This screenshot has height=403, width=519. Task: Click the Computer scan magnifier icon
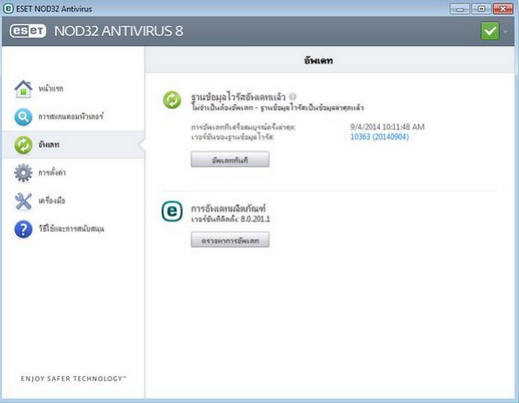click(23, 117)
